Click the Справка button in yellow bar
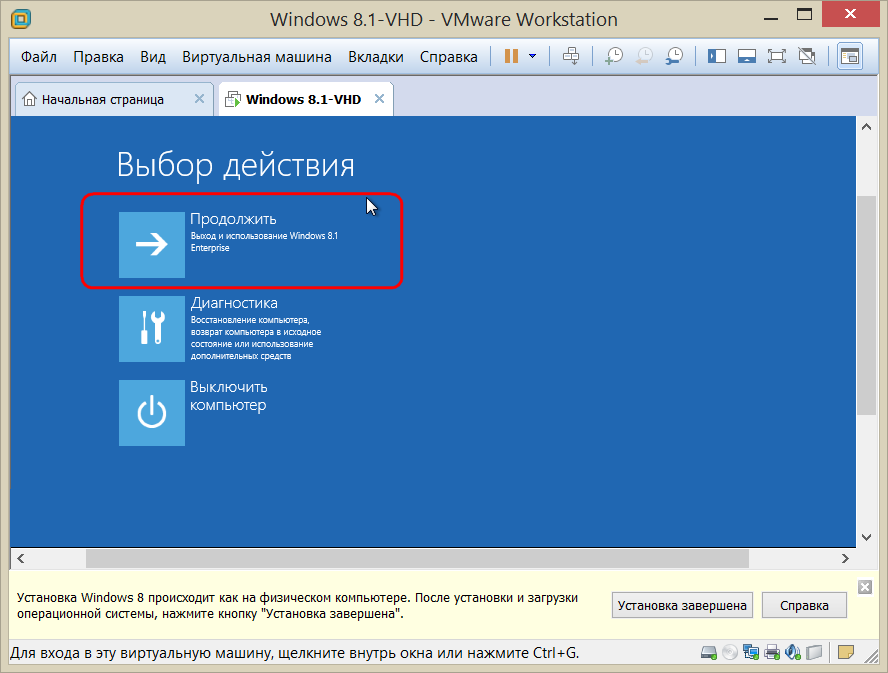The height and width of the screenshot is (673, 888). pyautogui.click(x=804, y=606)
